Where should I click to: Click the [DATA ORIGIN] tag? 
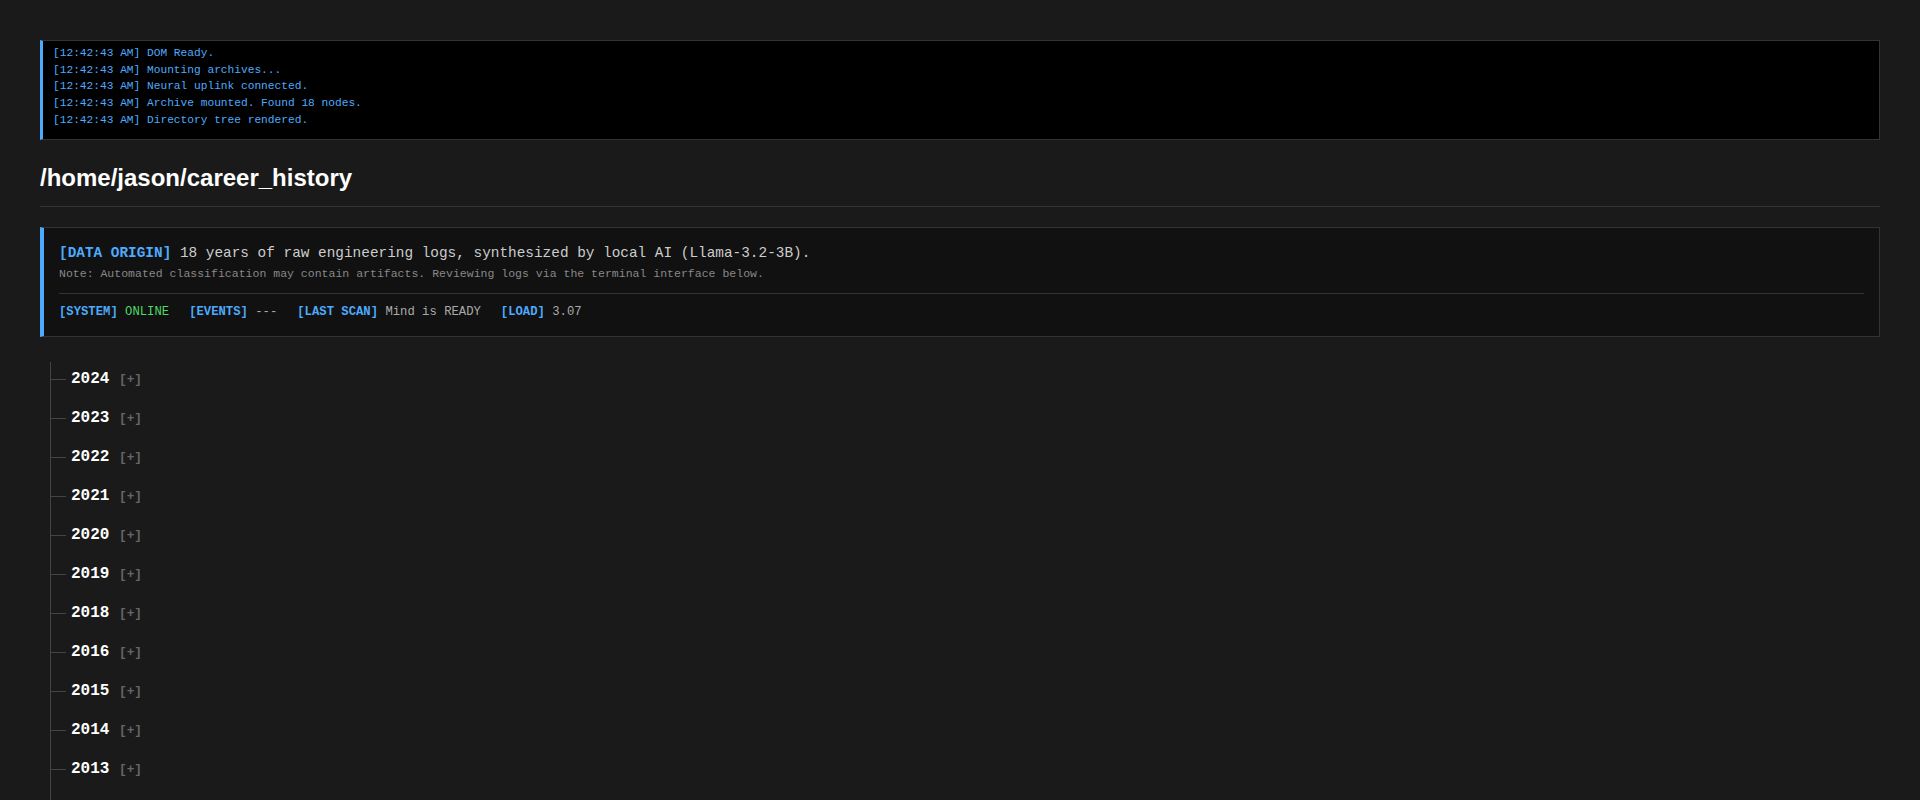[x=114, y=253]
